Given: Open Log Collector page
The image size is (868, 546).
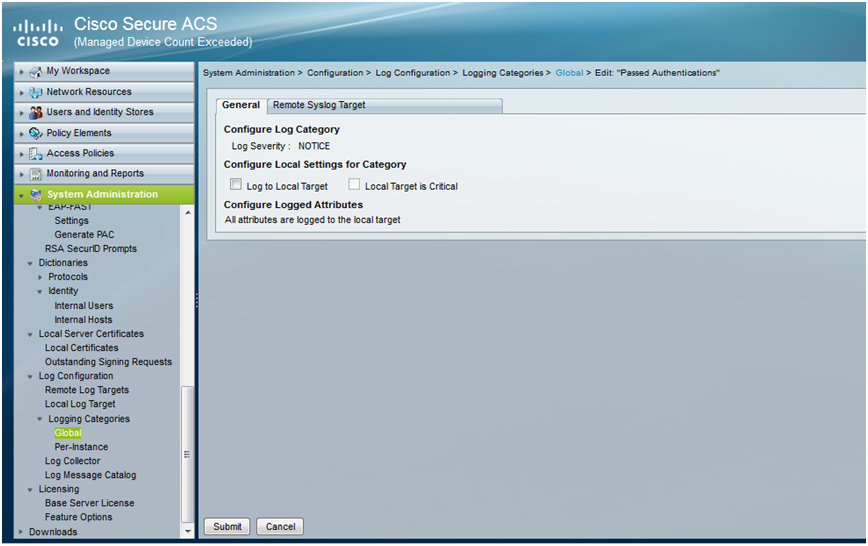Looking at the screenshot, I should pos(73,461).
